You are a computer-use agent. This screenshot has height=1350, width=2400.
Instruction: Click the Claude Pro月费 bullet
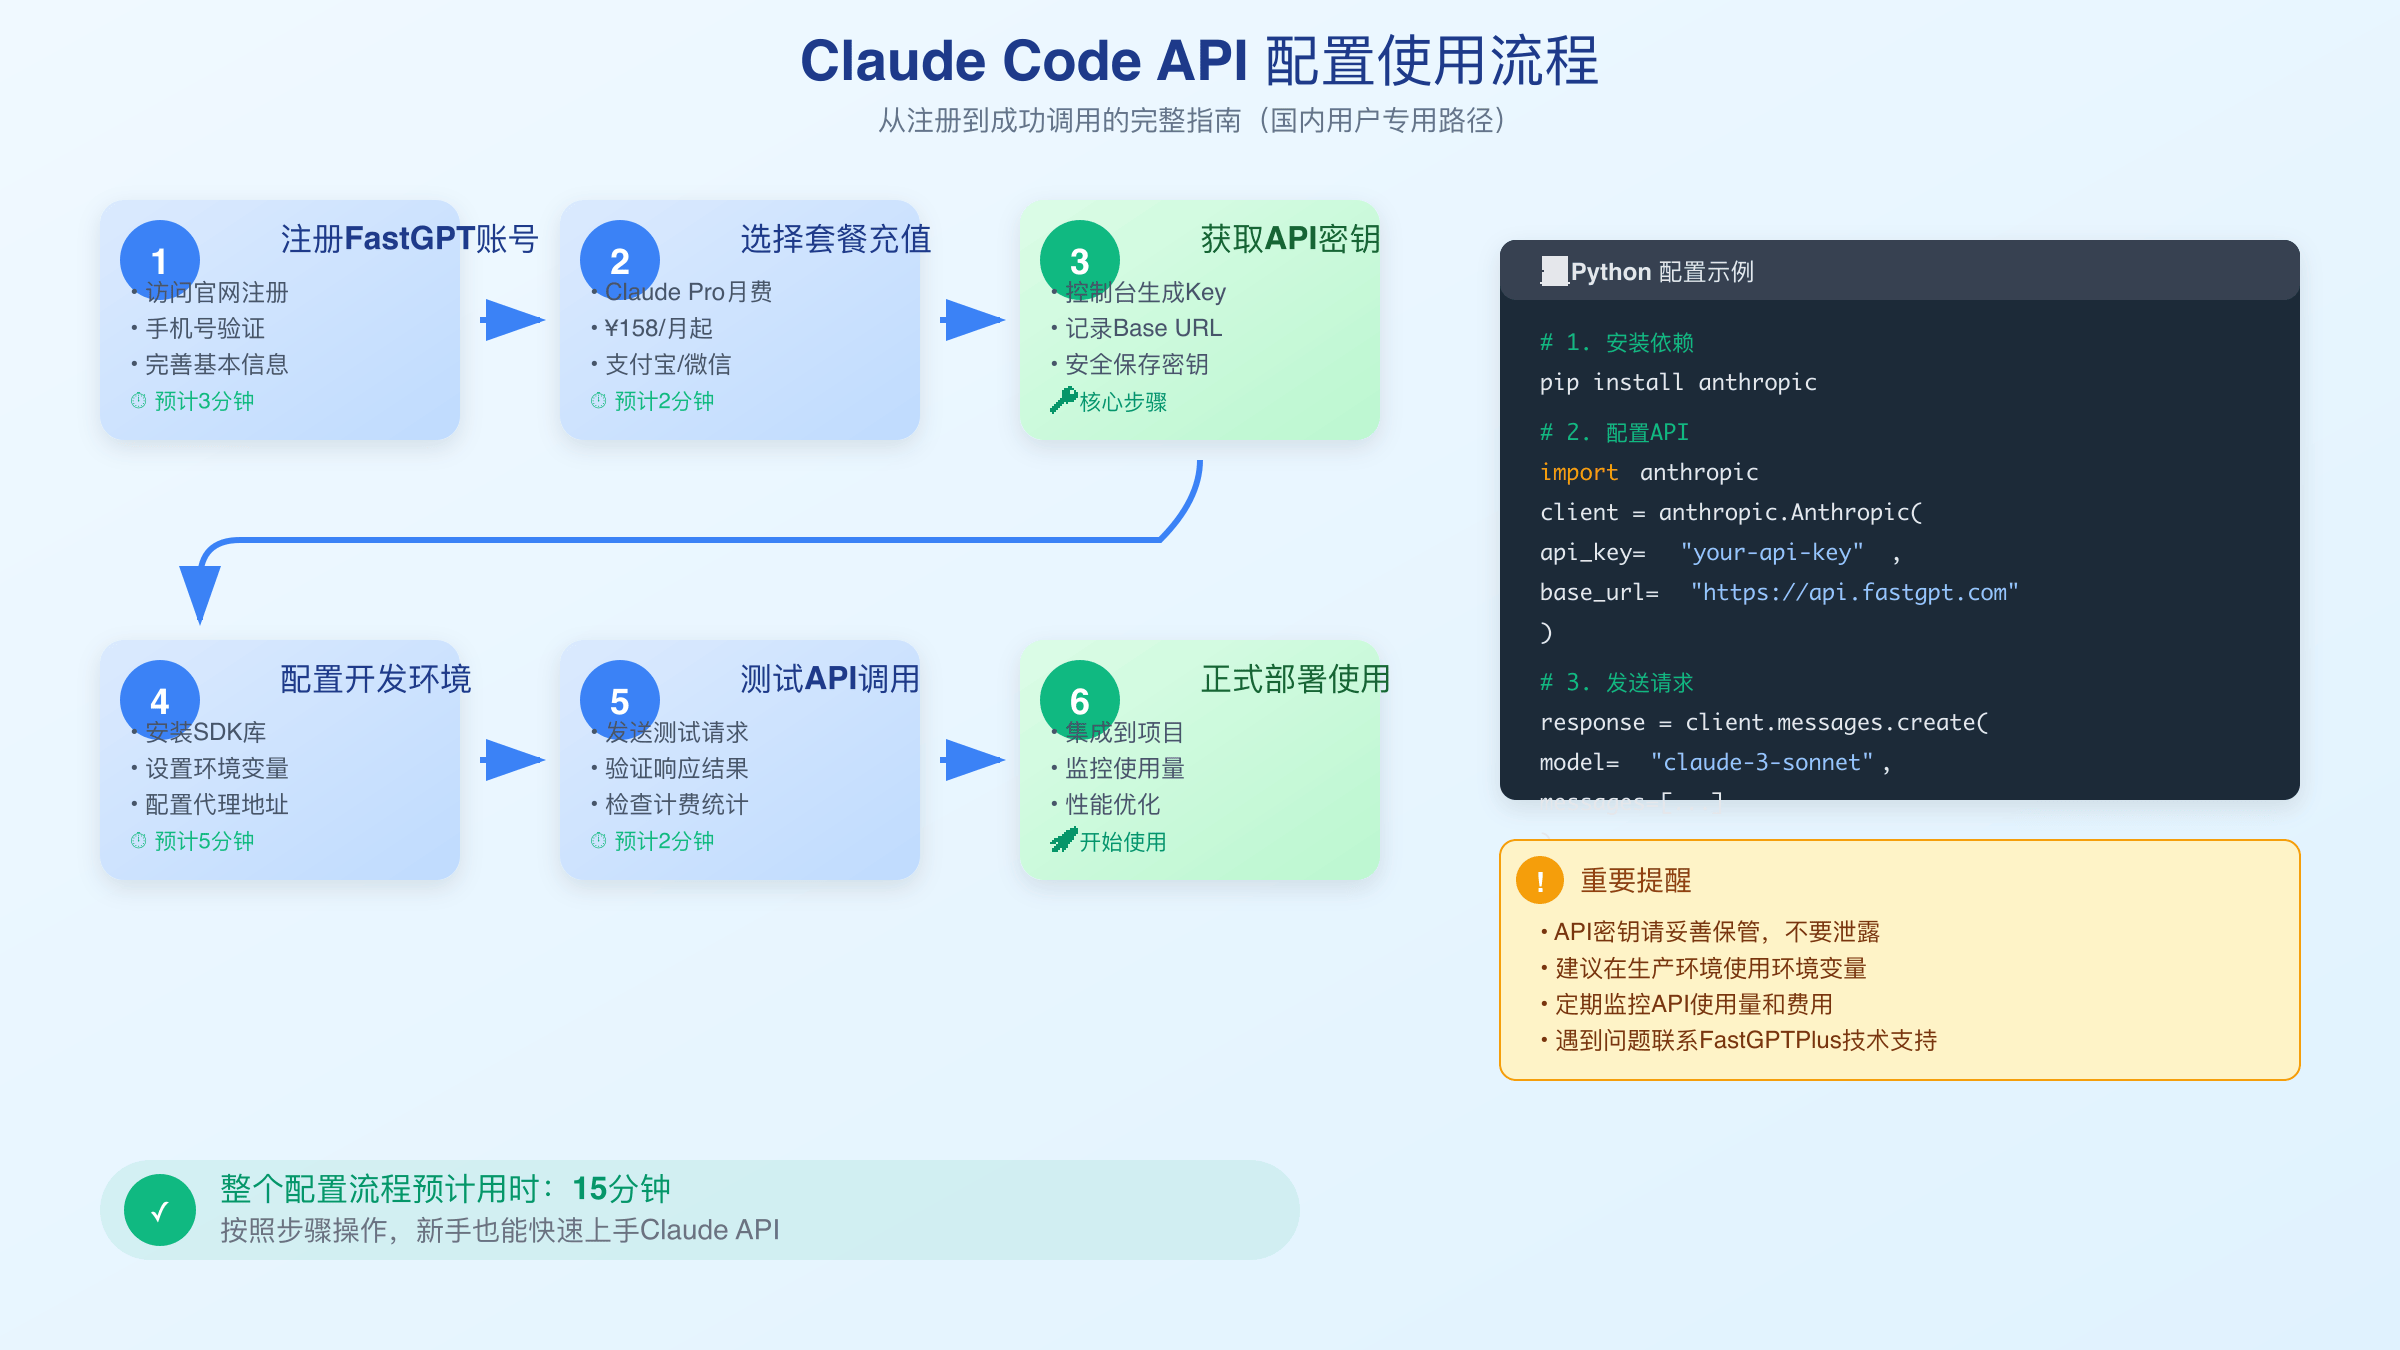(681, 292)
